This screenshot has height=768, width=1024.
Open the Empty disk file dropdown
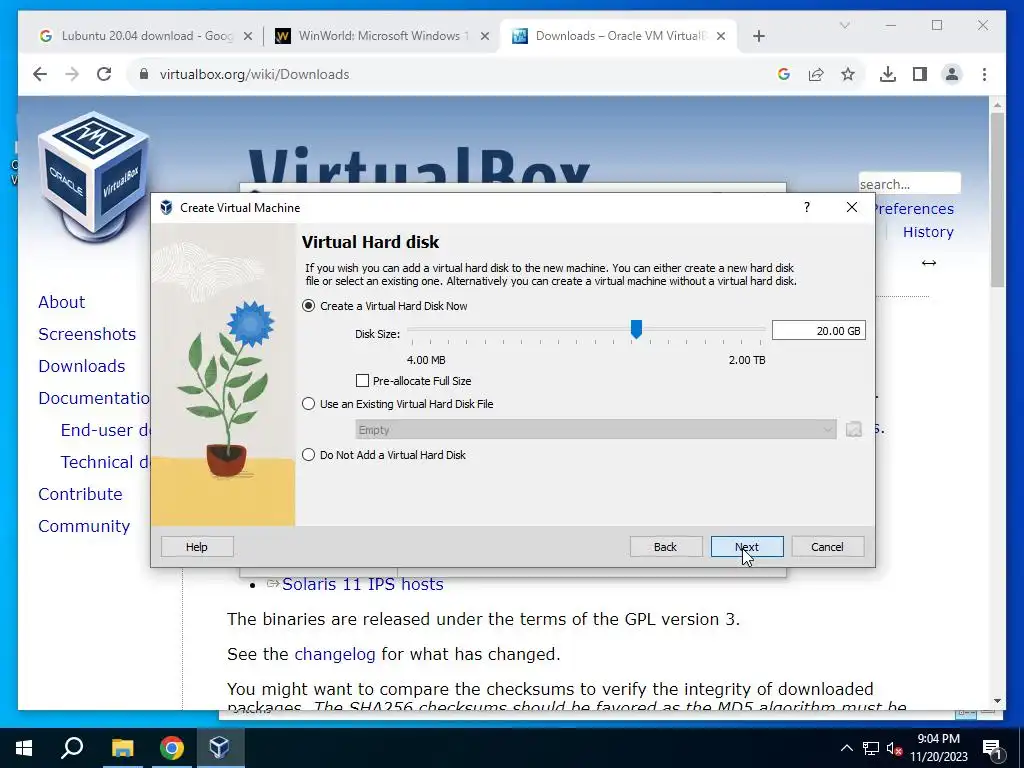596,429
